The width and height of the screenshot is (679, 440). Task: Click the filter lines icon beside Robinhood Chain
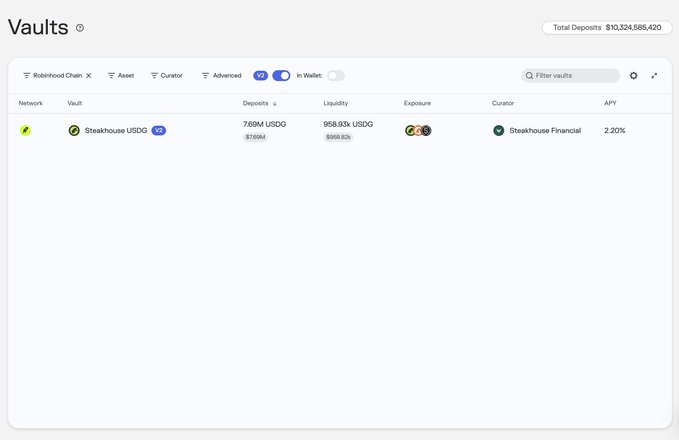[x=27, y=75]
